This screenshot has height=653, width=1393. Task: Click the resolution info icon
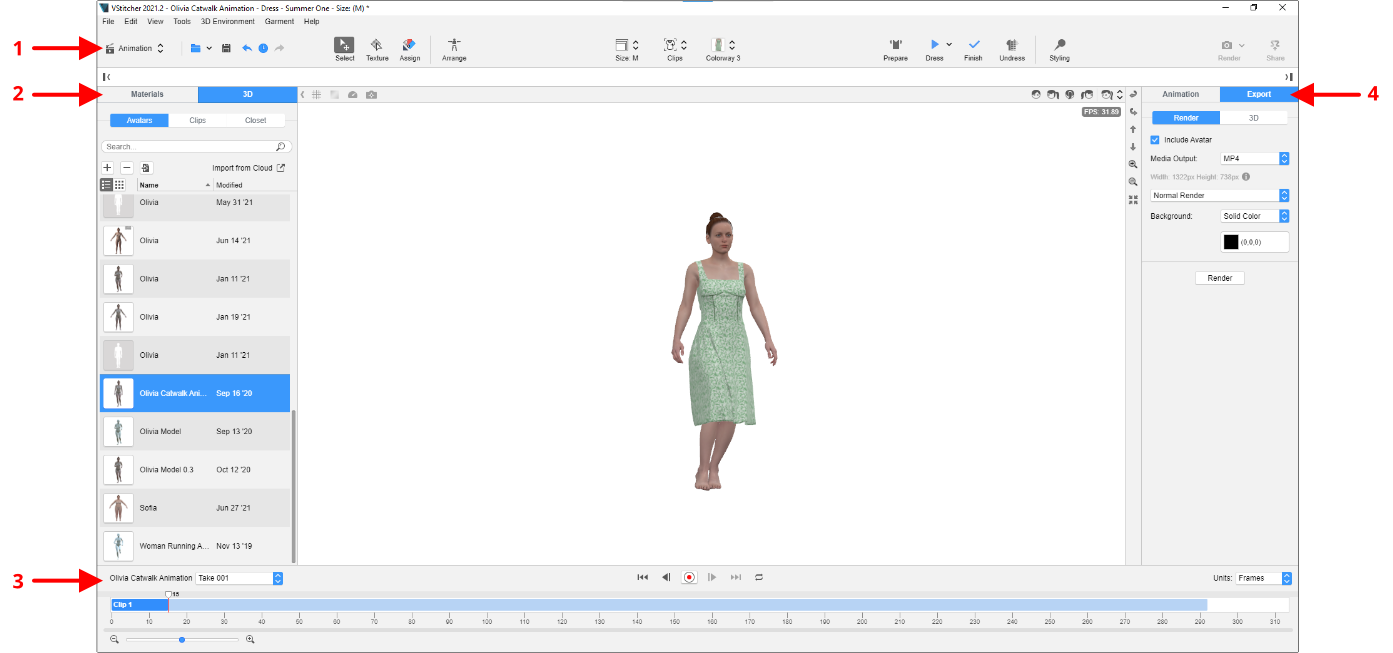1245,177
